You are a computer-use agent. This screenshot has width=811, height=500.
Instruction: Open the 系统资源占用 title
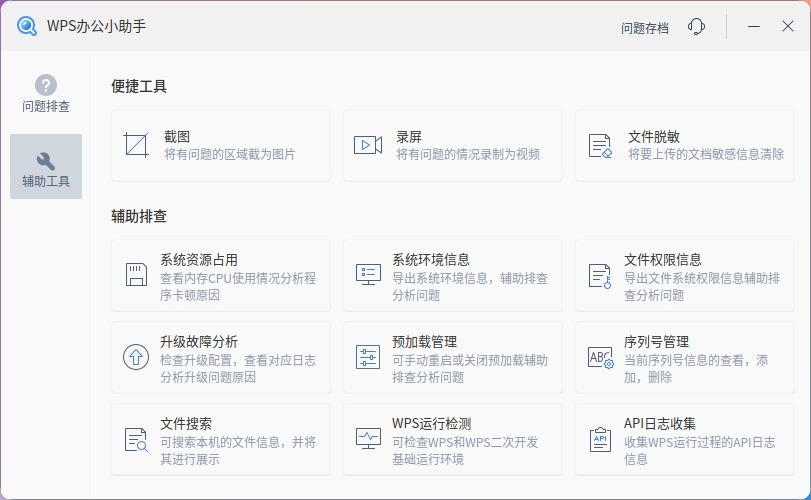[199, 260]
